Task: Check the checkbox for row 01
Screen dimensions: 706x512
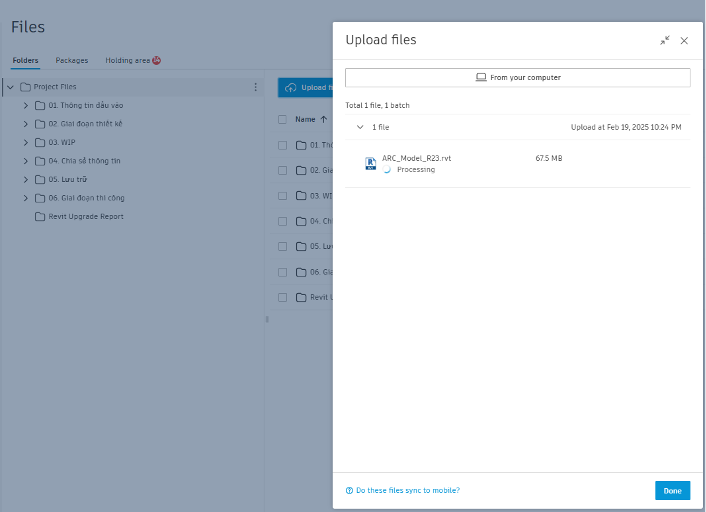Action: [282, 145]
